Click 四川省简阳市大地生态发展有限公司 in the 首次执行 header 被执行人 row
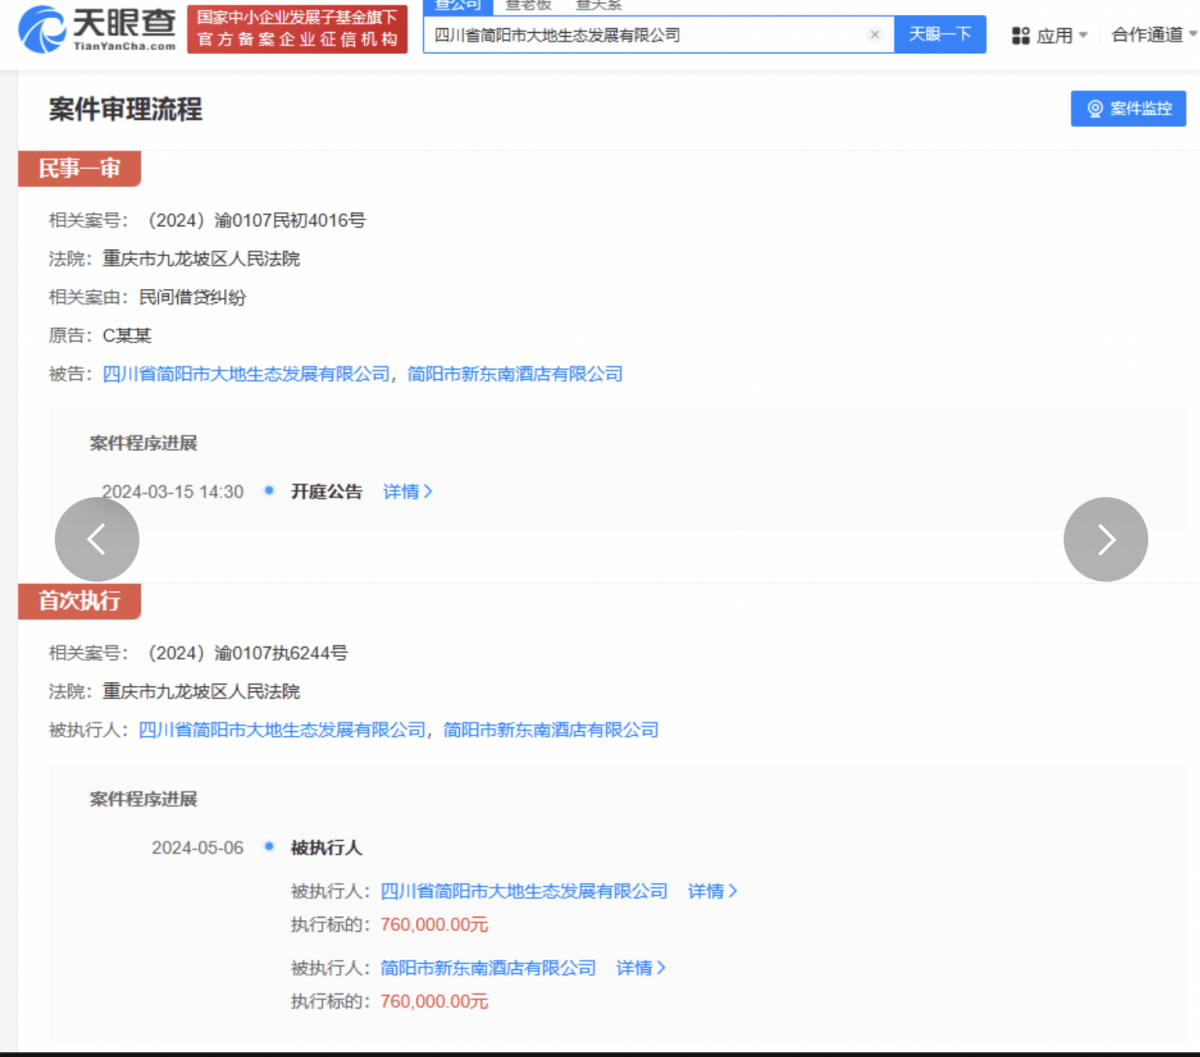The width and height of the screenshot is (1200, 1057). pyautogui.click(x=282, y=730)
